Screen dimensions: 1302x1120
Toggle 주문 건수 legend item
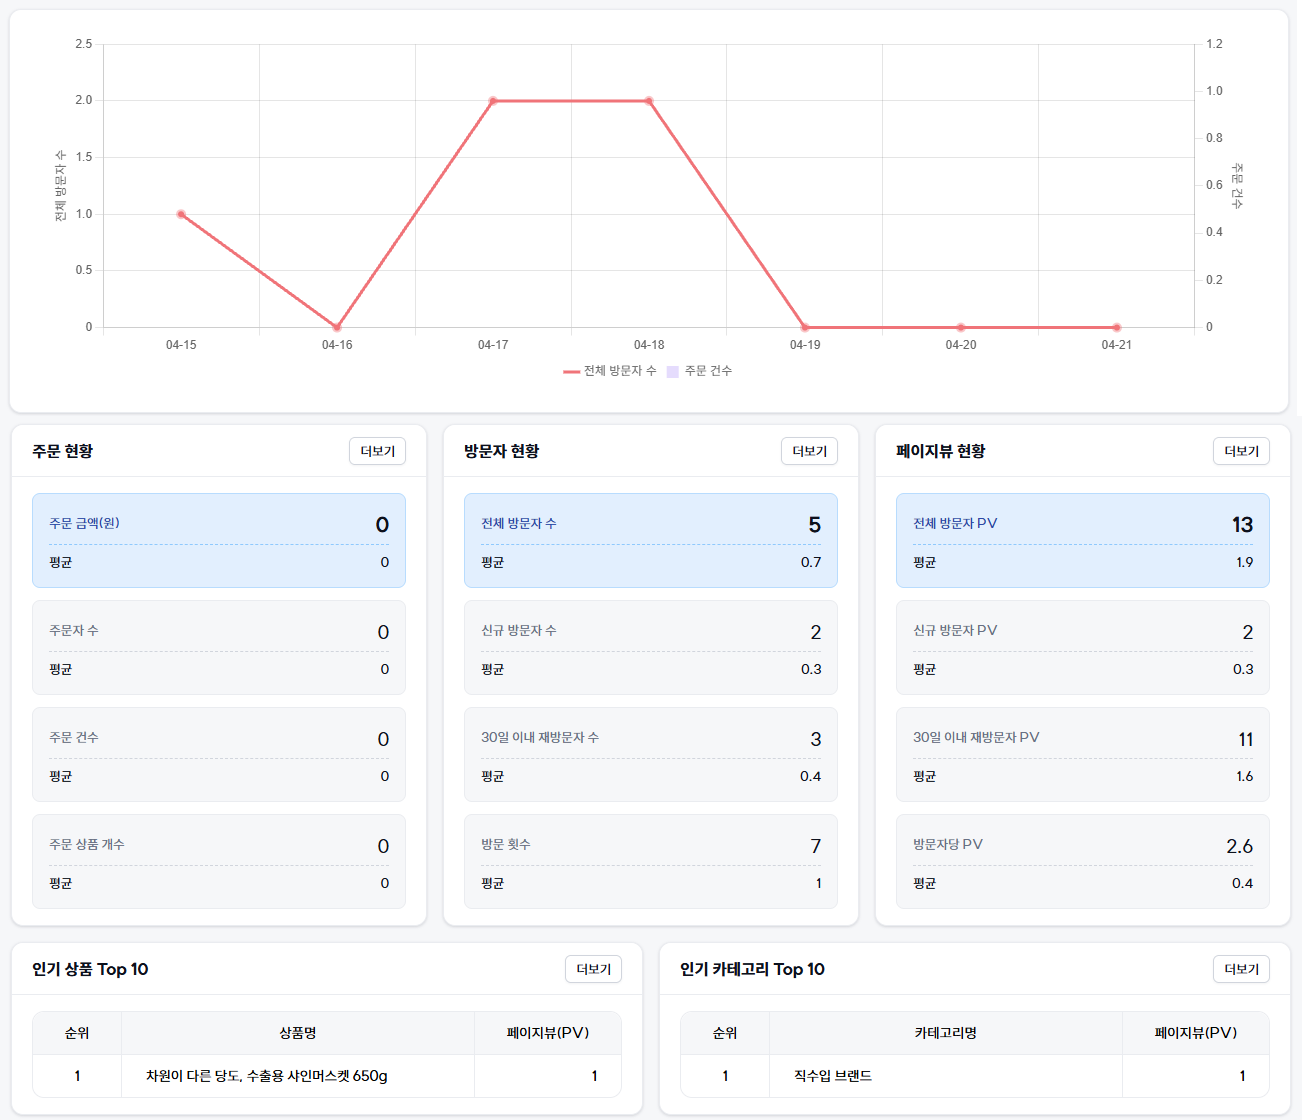click(700, 371)
